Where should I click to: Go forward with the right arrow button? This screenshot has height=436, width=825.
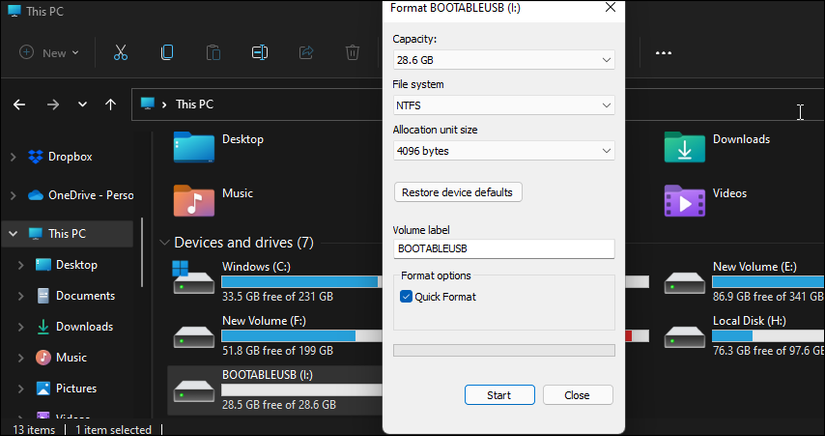[53, 105]
